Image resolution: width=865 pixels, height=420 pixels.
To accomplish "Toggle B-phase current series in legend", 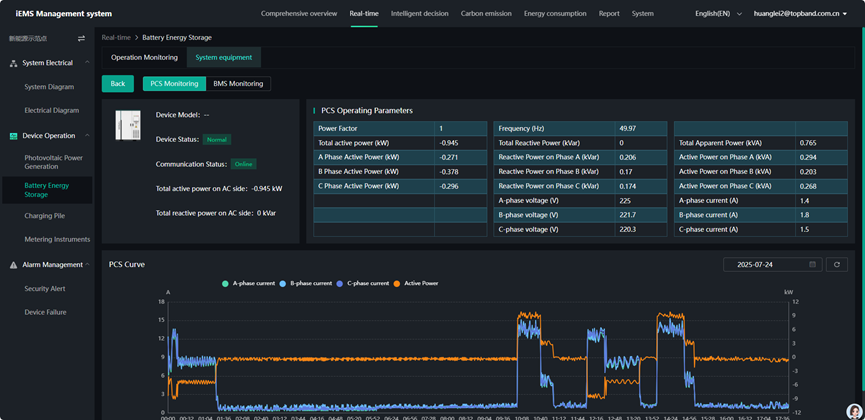I will (x=310, y=284).
